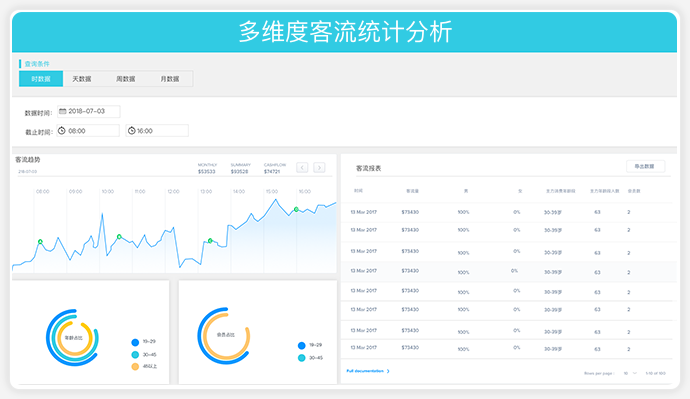This screenshot has width=690, height=399.
Task: Switch to the 时数据 tab
Action: pos(41,79)
